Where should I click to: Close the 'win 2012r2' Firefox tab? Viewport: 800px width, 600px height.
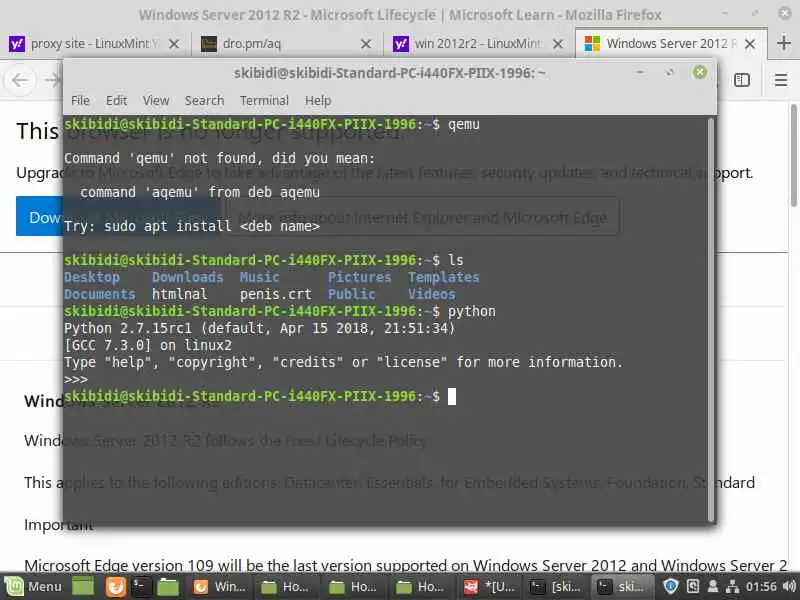click(558, 44)
